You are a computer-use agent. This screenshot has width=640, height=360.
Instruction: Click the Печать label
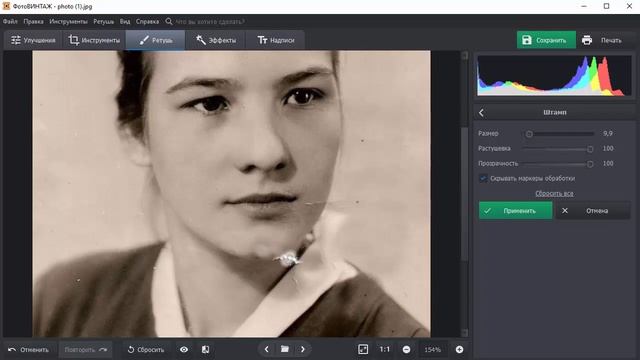point(611,40)
